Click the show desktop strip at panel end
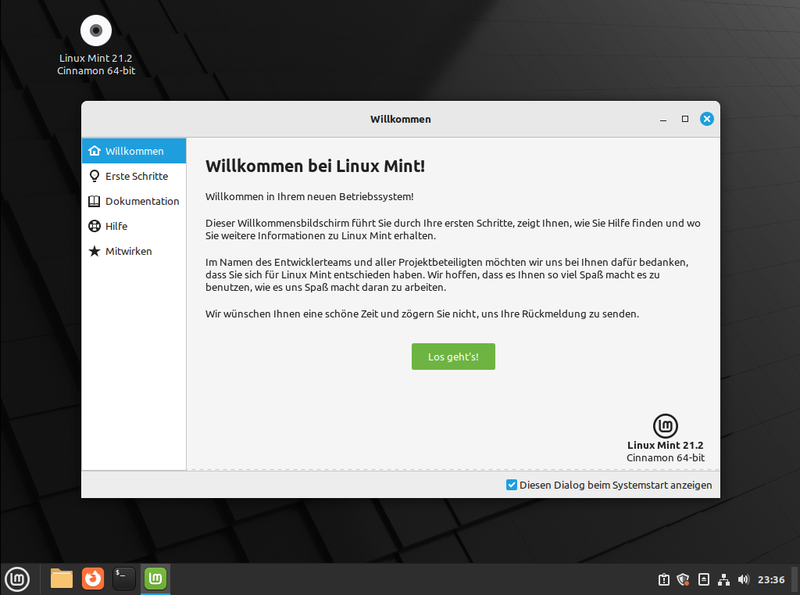The height and width of the screenshot is (595, 800). click(x=794, y=579)
